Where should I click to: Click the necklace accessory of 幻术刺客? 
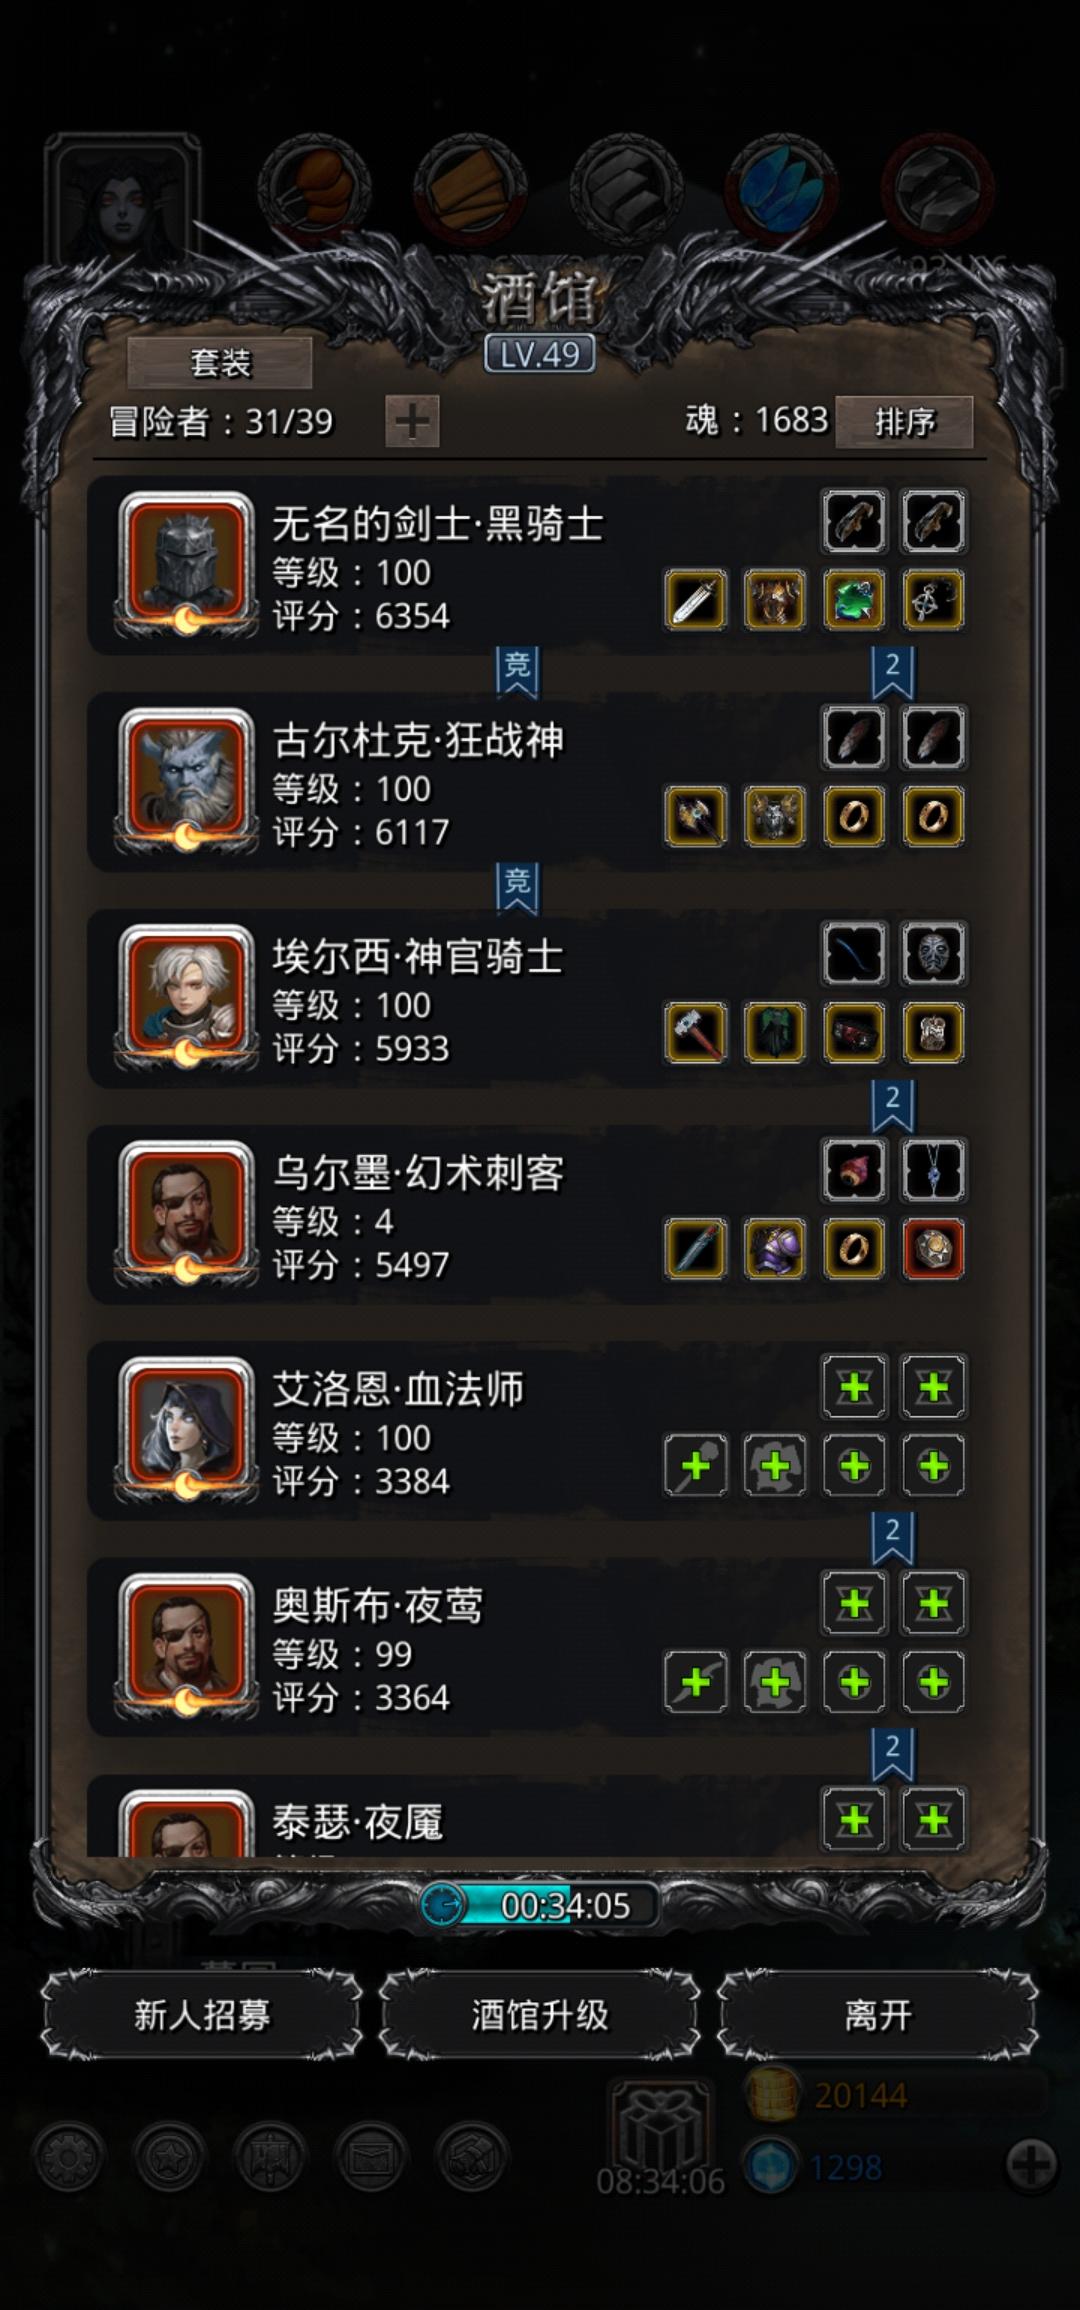click(933, 1170)
